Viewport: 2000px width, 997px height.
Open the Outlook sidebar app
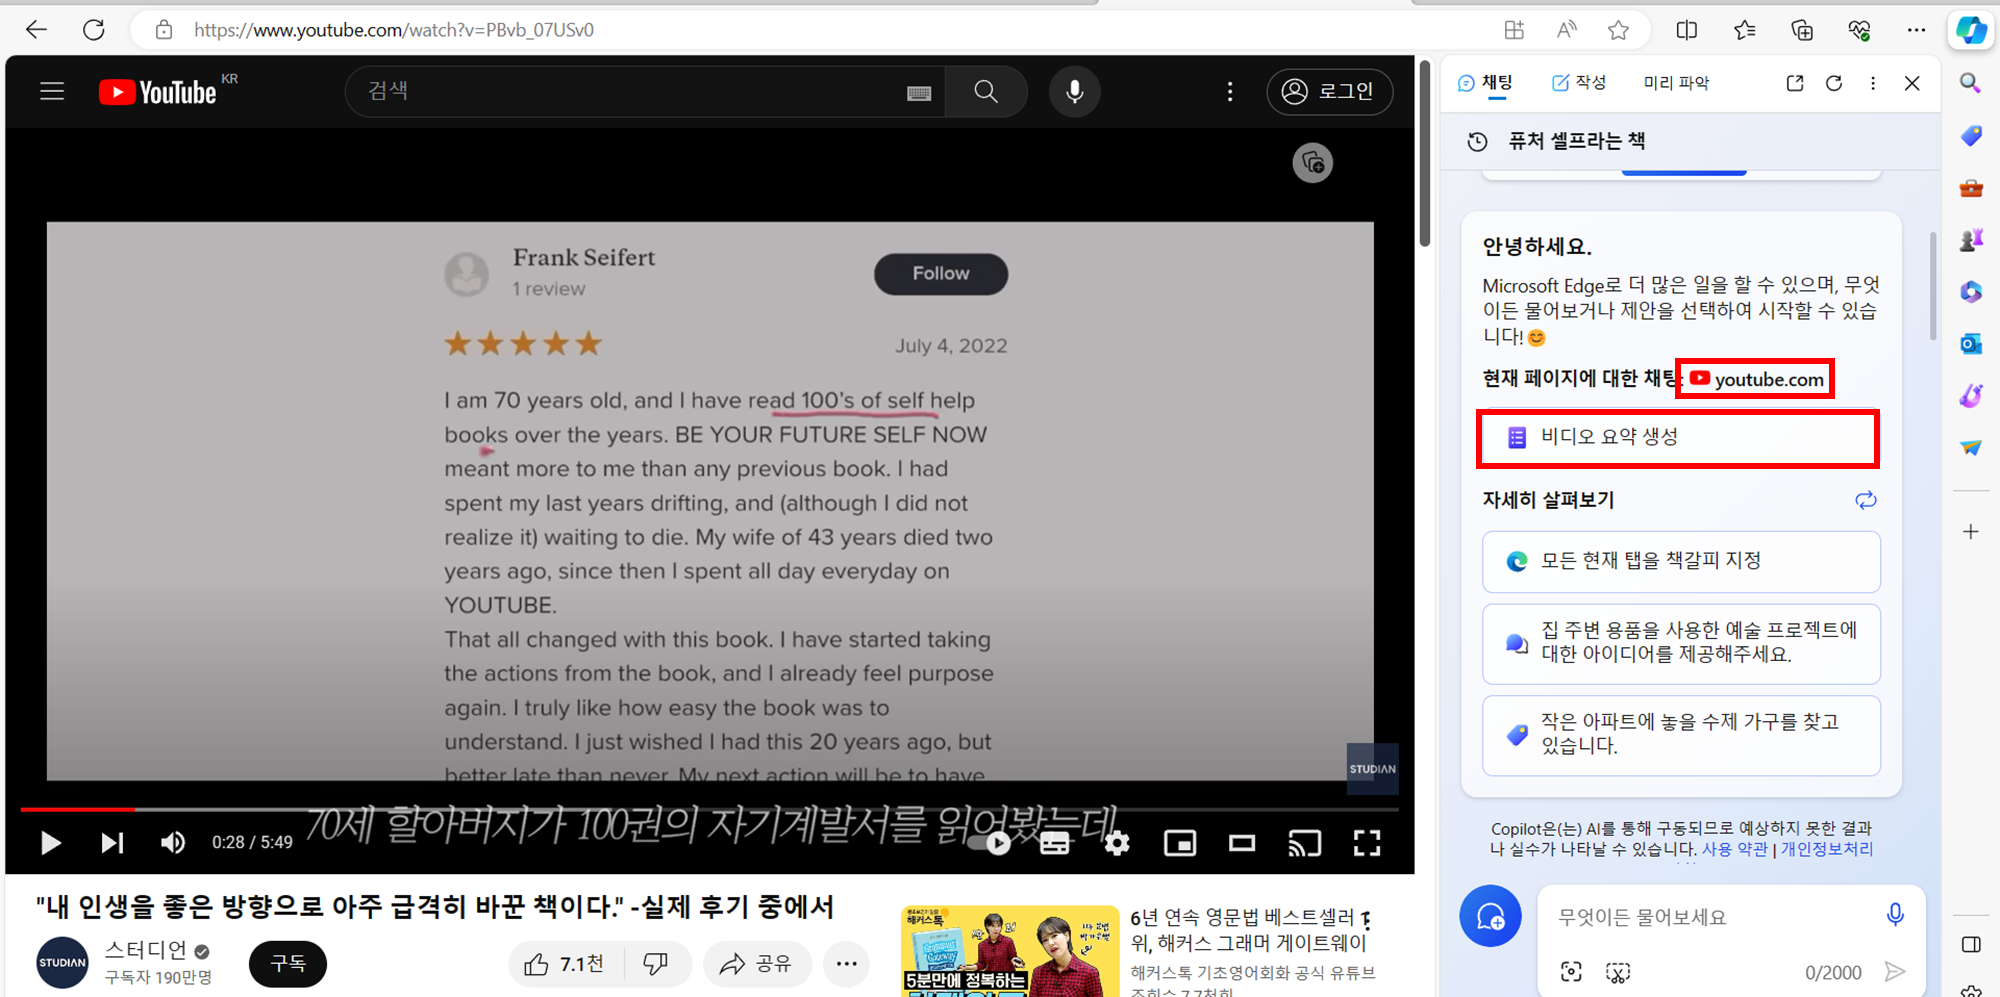[1970, 344]
